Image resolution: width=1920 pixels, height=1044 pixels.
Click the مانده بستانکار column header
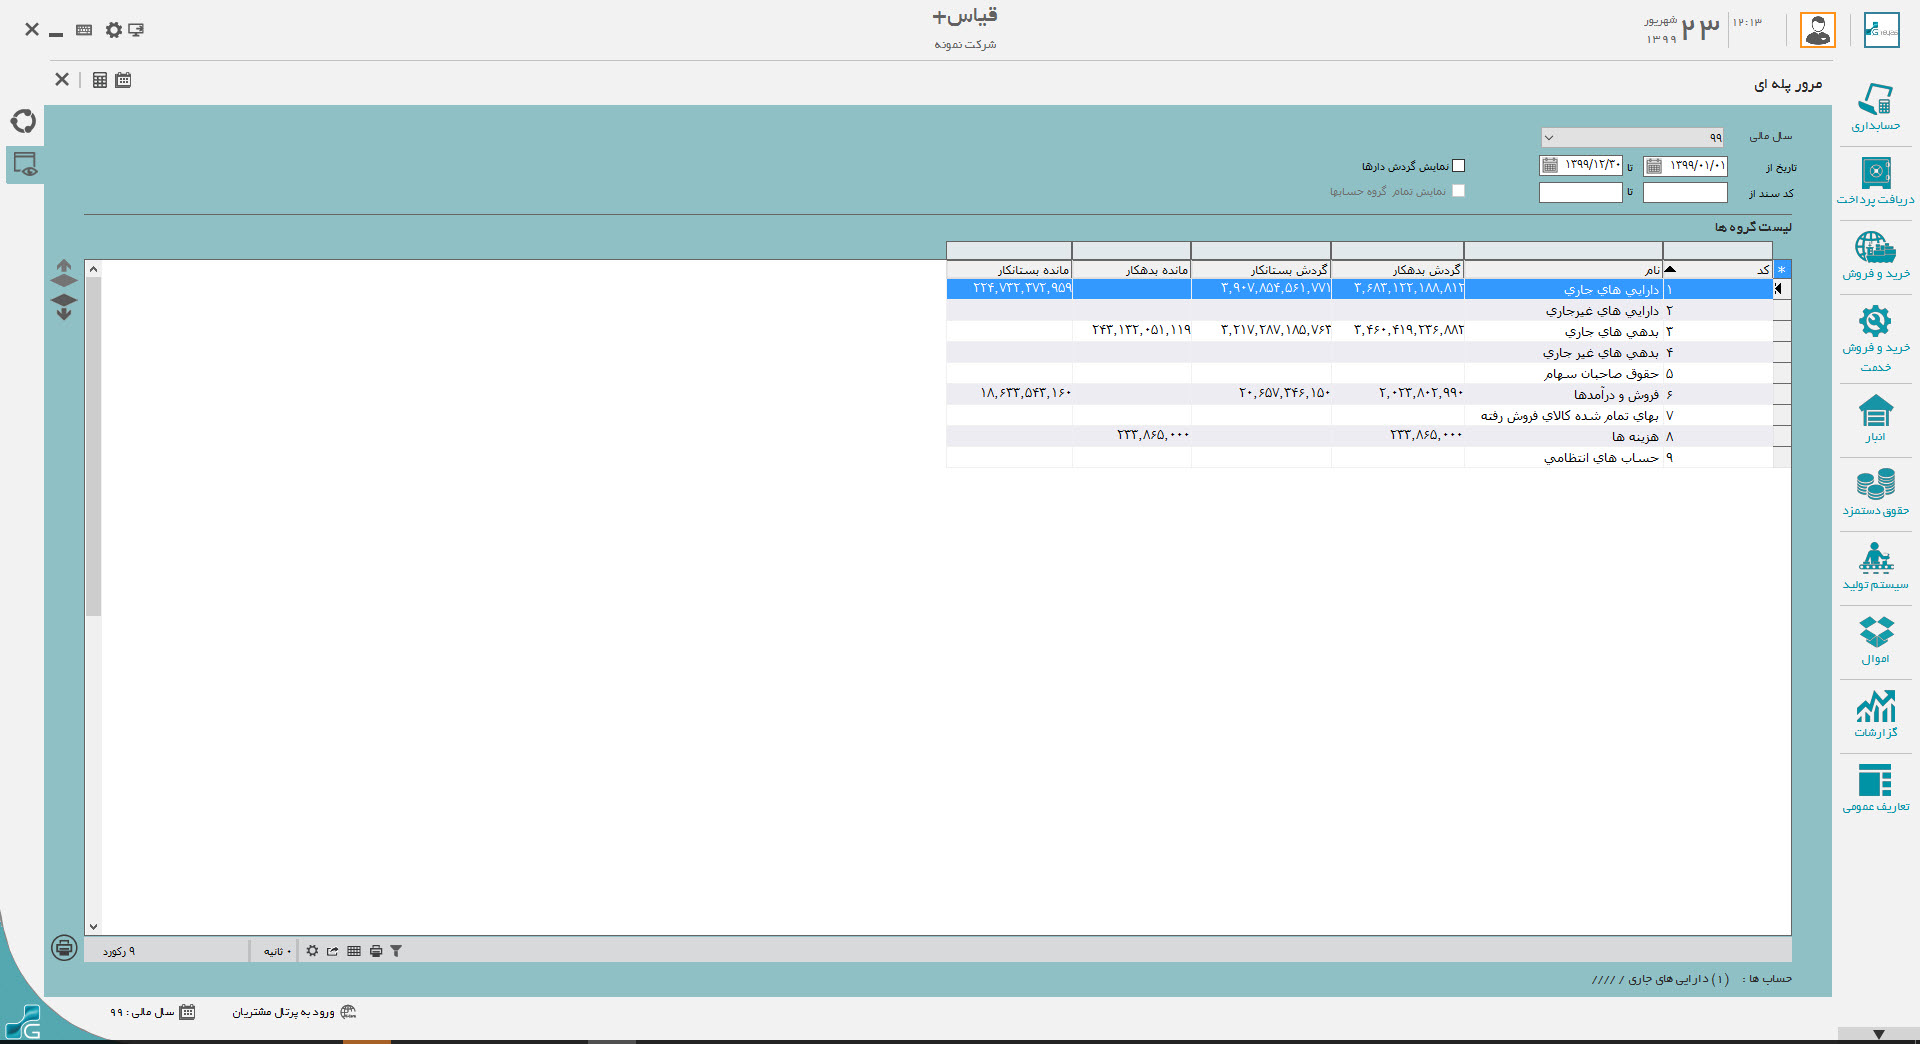(1009, 270)
